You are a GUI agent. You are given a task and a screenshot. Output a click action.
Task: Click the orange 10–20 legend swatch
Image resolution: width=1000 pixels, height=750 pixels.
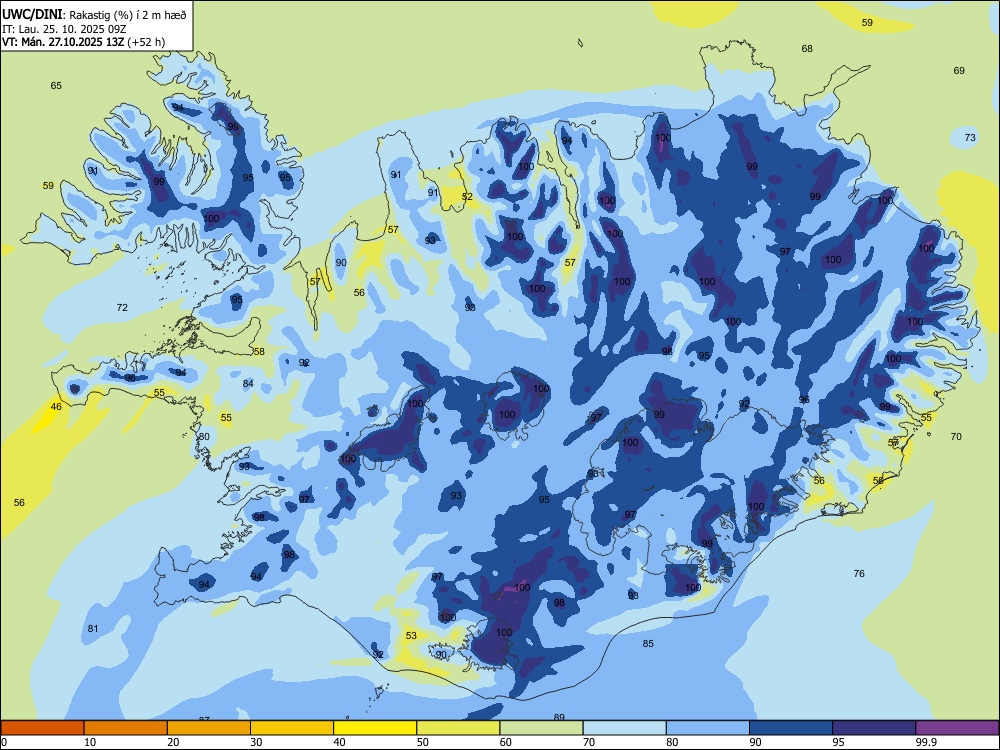[x=126, y=728]
